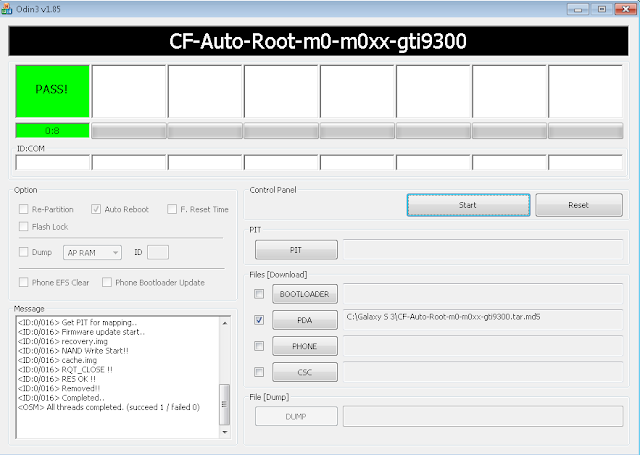The image size is (640, 455).
Task: Maximize the Odin3 window
Action: [x=602, y=9]
